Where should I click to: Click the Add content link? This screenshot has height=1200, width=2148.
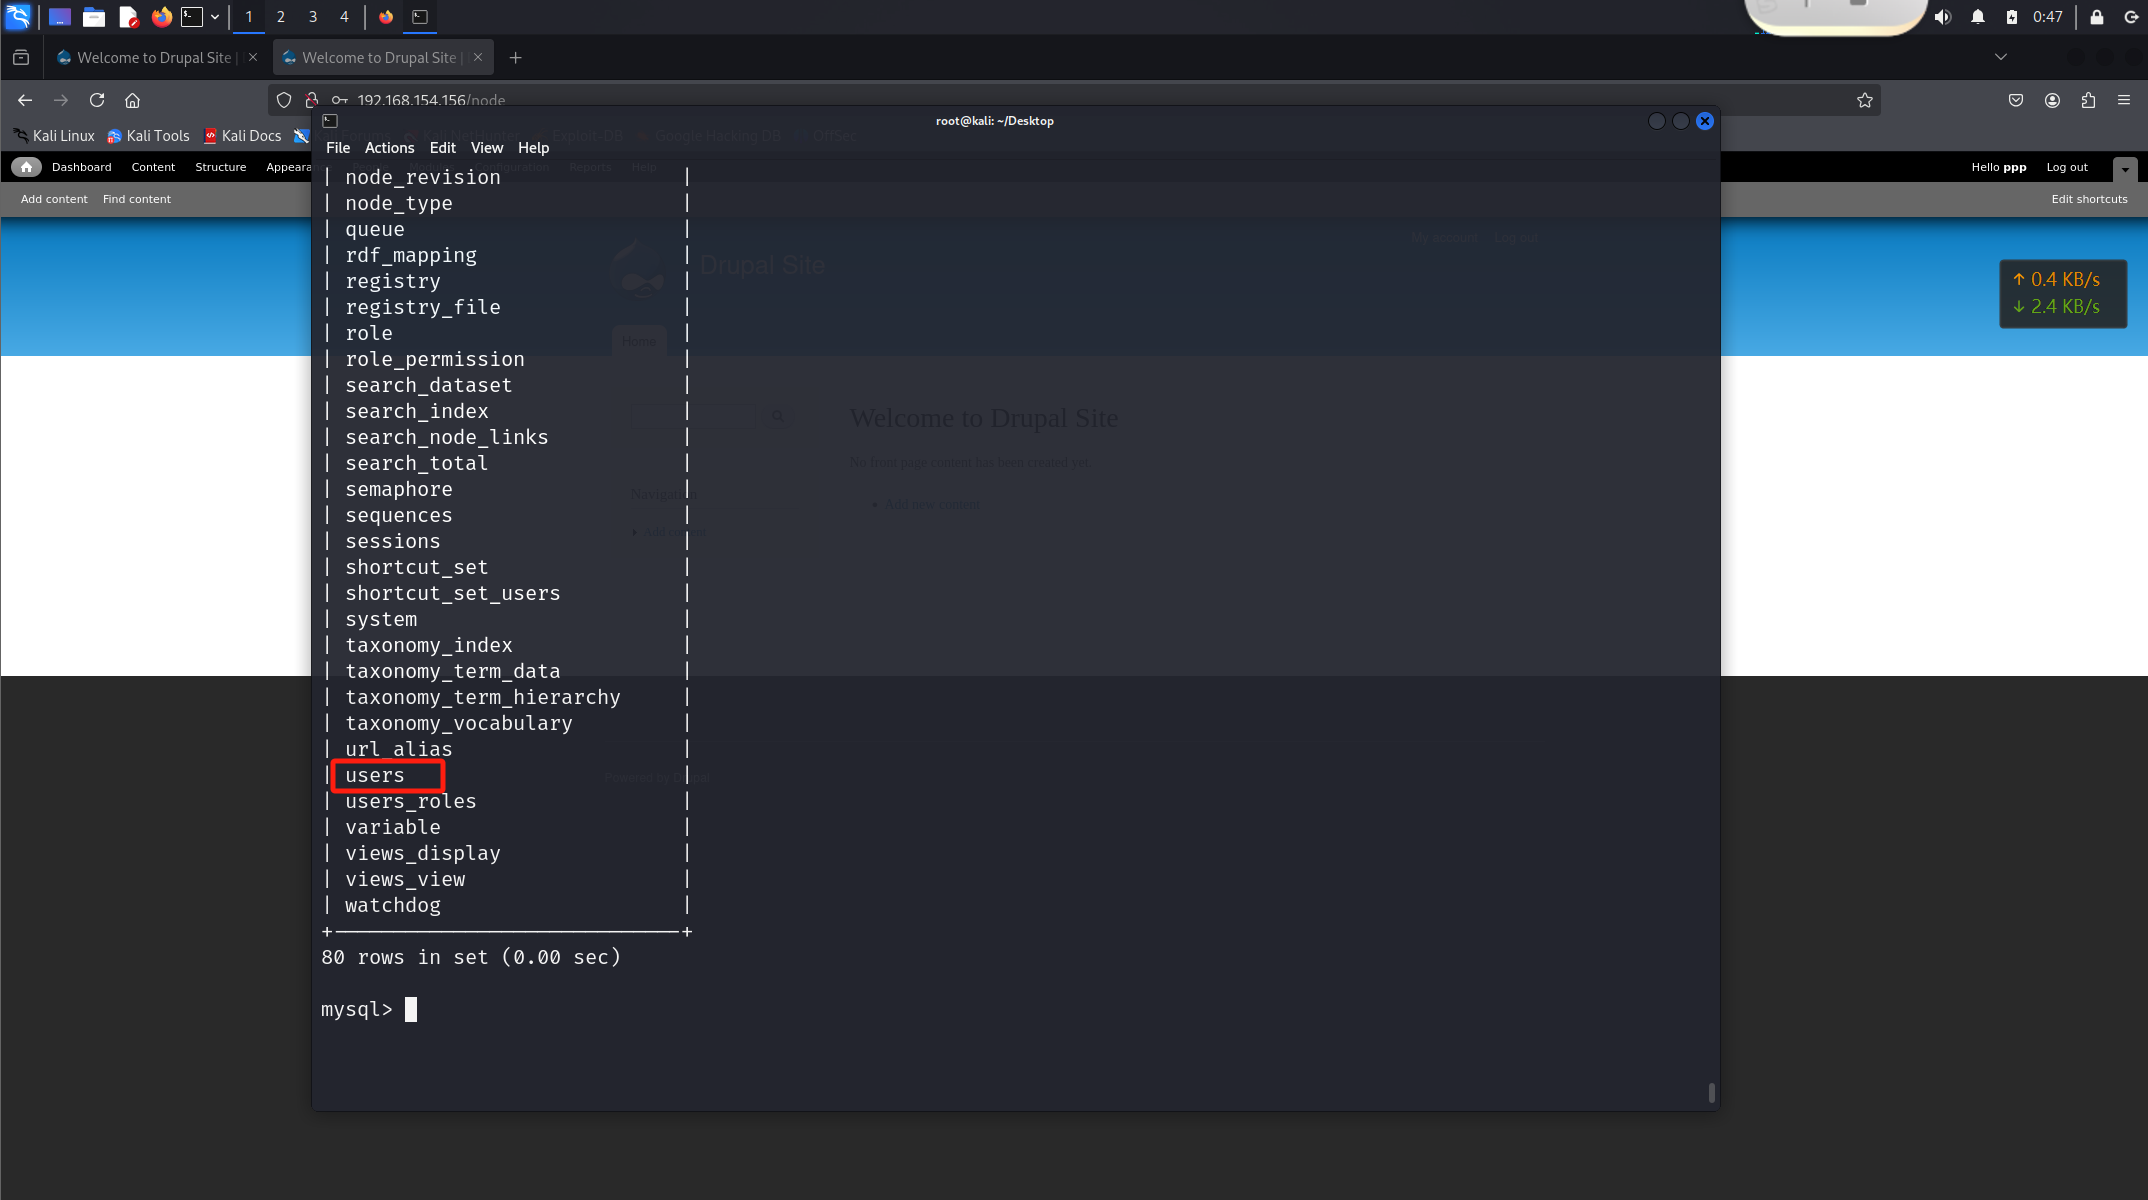[x=53, y=199]
